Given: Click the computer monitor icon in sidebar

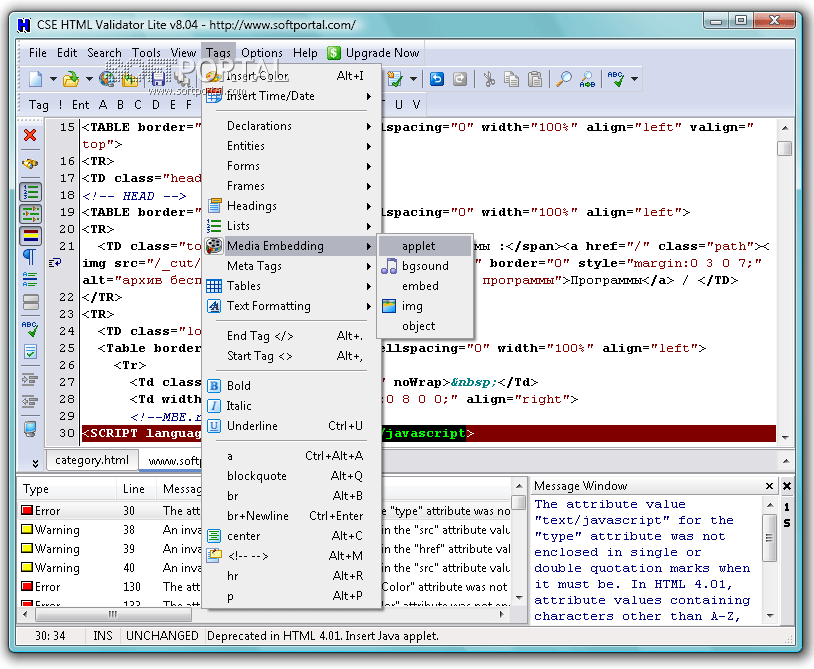Looking at the screenshot, I should tap(30, 429).
